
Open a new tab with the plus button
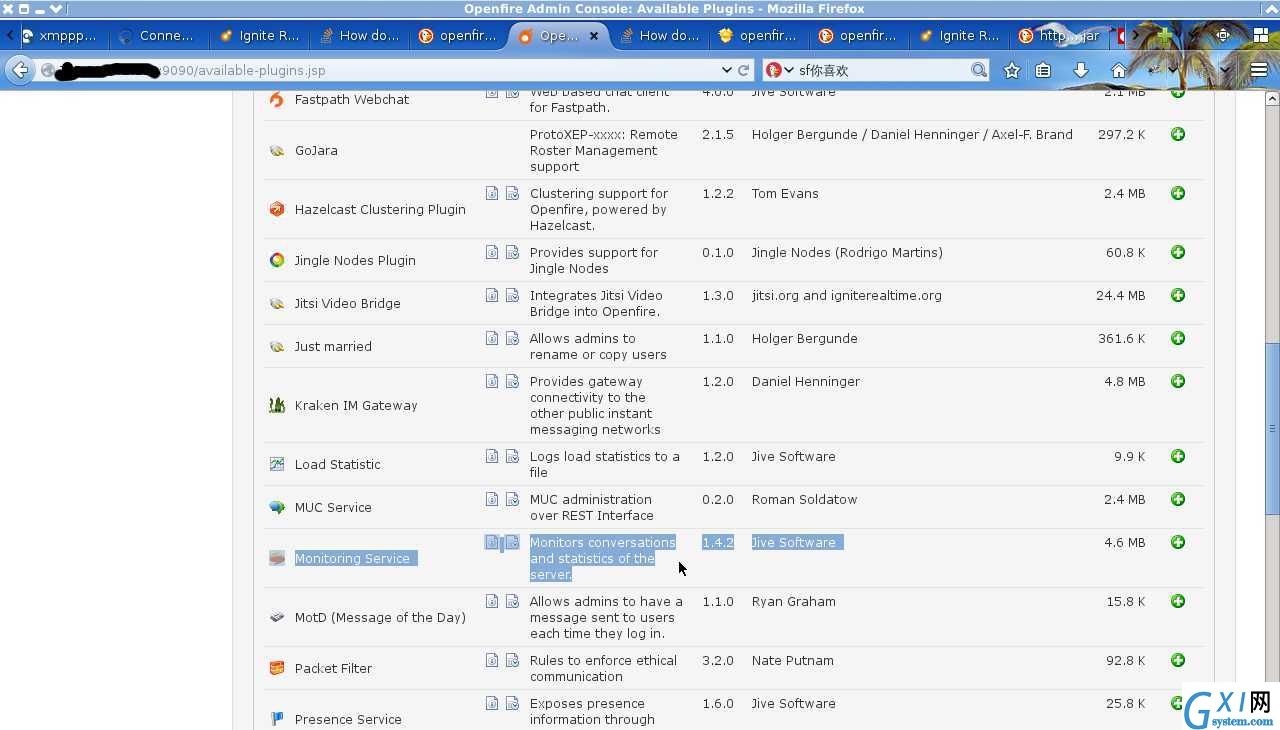click(1164, 35)
